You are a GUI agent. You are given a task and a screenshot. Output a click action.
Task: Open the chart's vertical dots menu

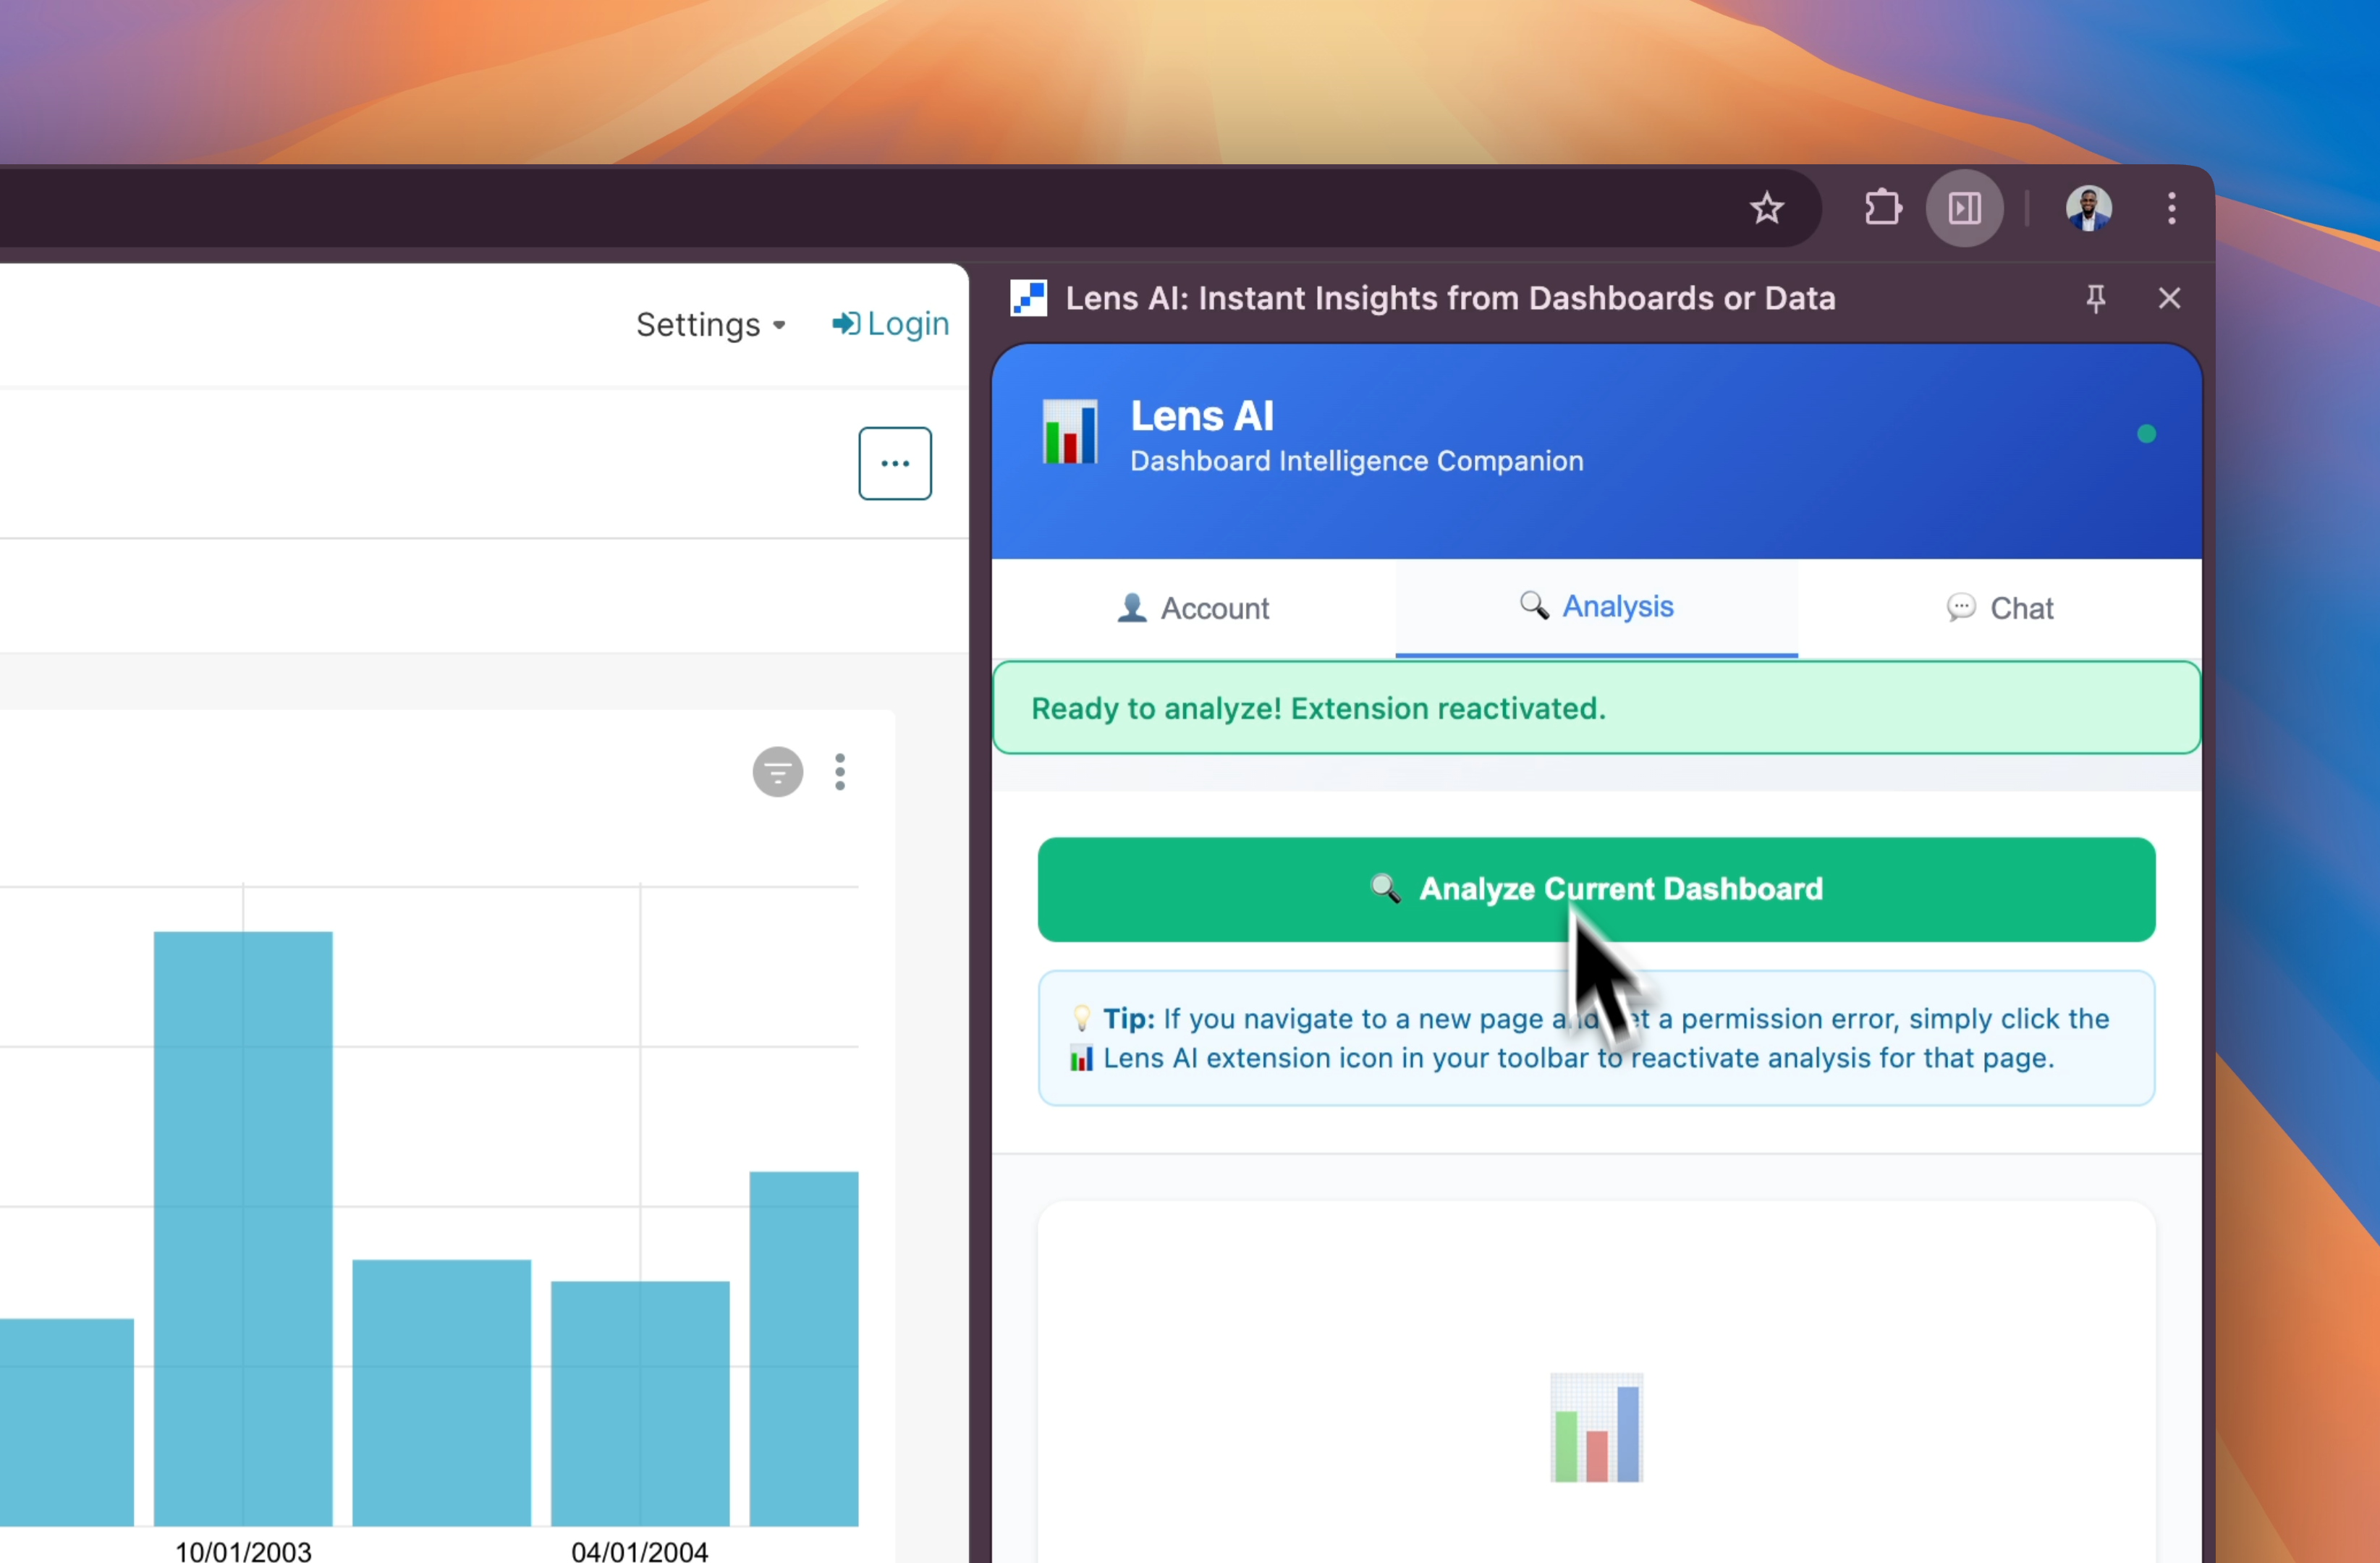coord(839,772)
